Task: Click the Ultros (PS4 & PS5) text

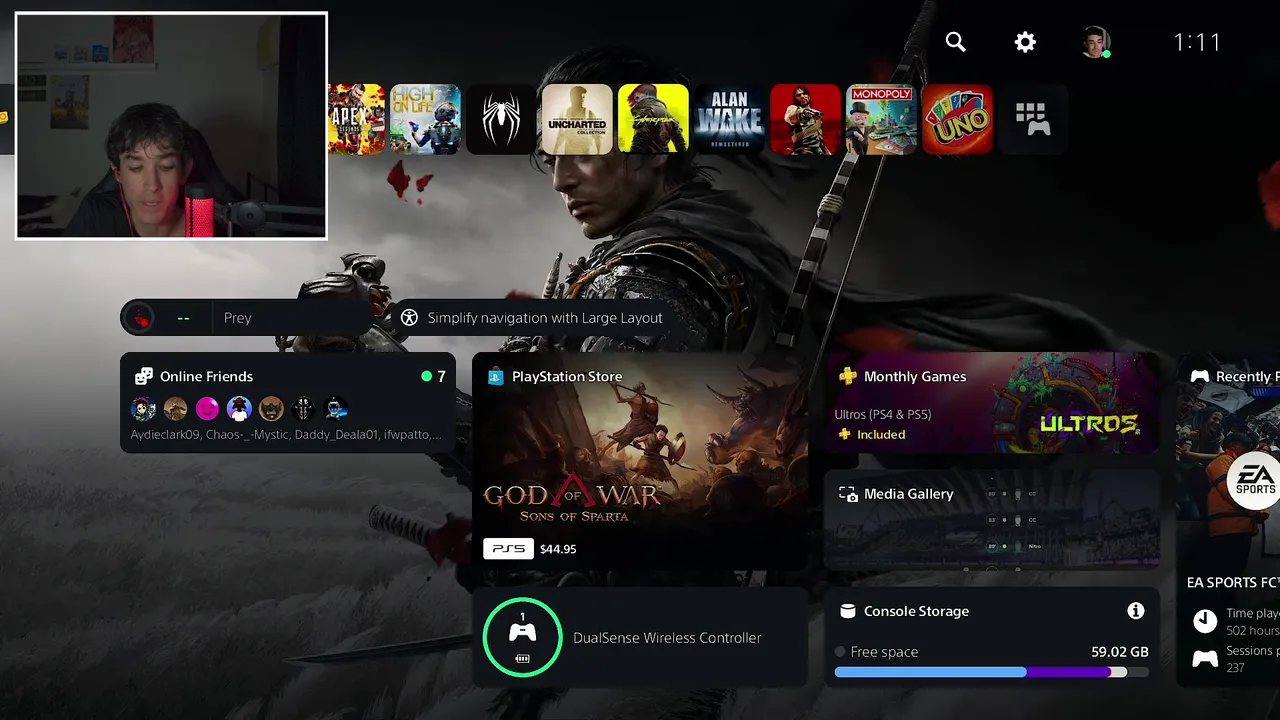Action: click(883, 414)
